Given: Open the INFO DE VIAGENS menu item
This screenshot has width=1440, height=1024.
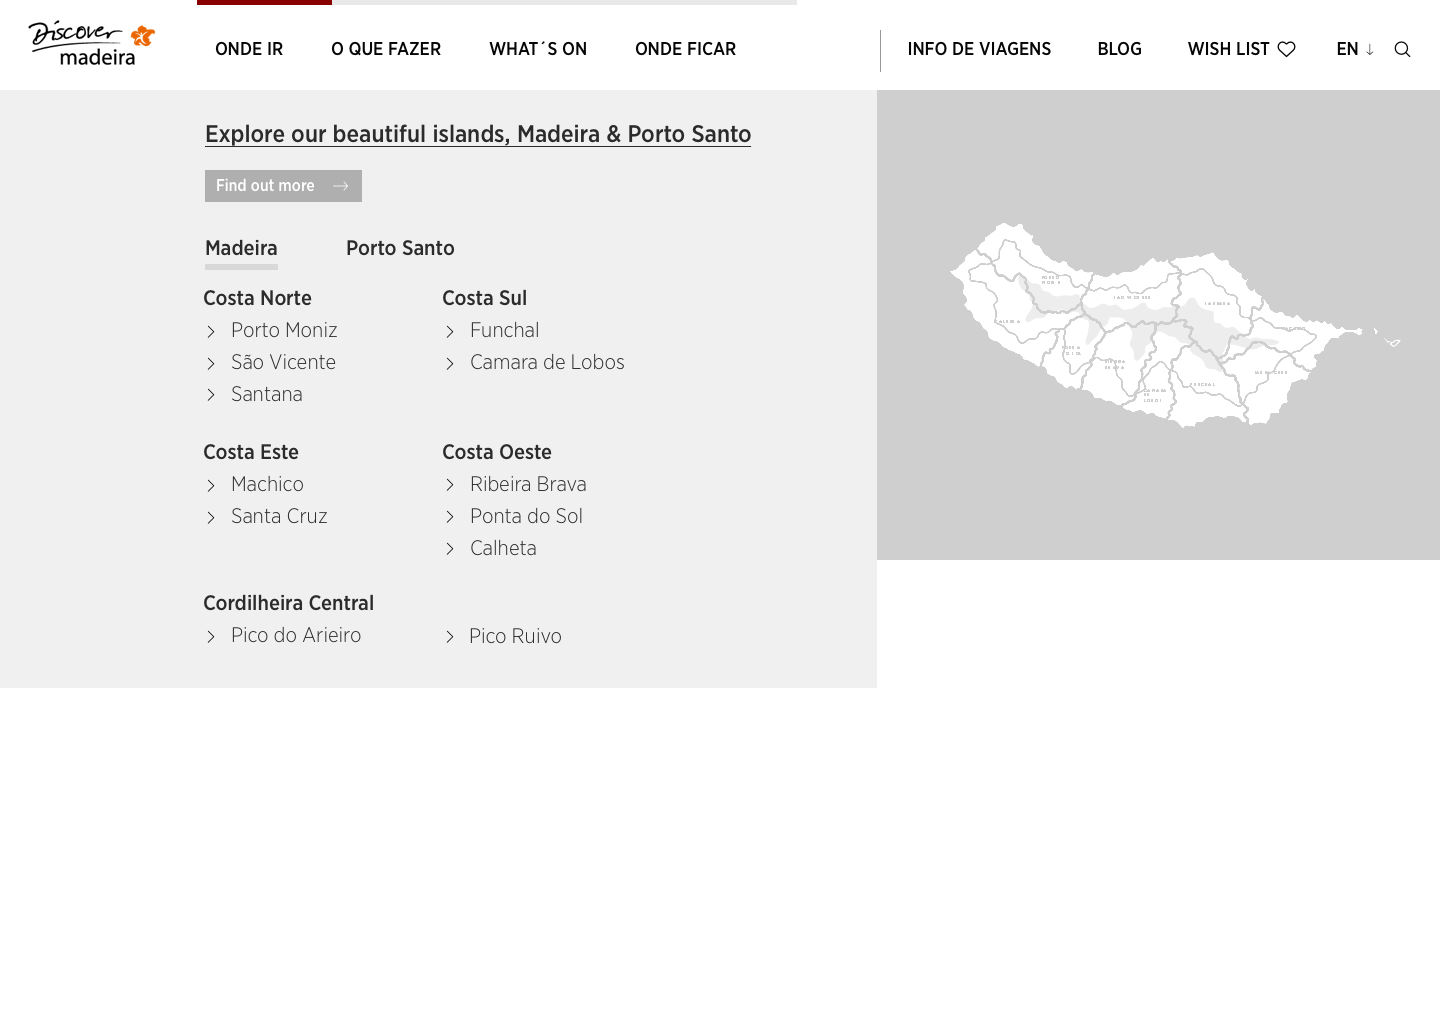Looking at the screenshot, I should [979, 49].
